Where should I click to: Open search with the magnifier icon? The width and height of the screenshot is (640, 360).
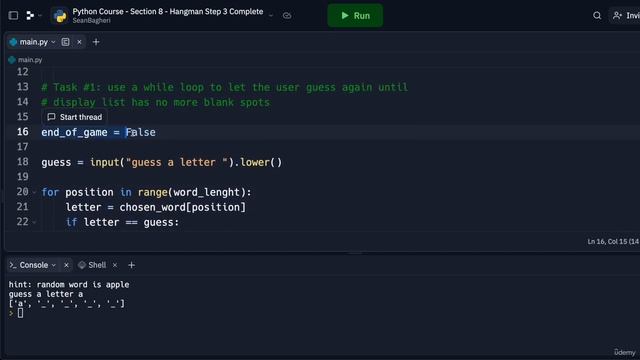click(x=597, y=16)
